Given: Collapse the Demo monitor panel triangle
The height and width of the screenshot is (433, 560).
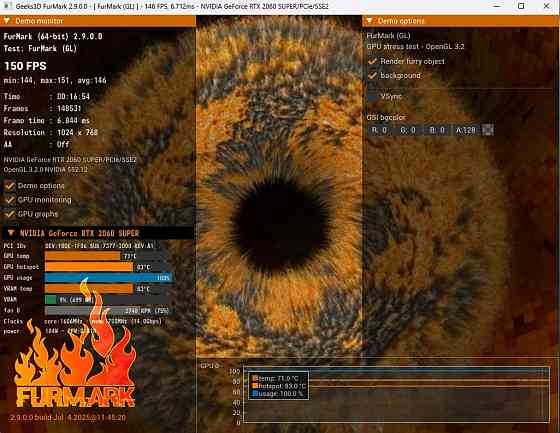Looking at the screenshot, I should (7, 21).
